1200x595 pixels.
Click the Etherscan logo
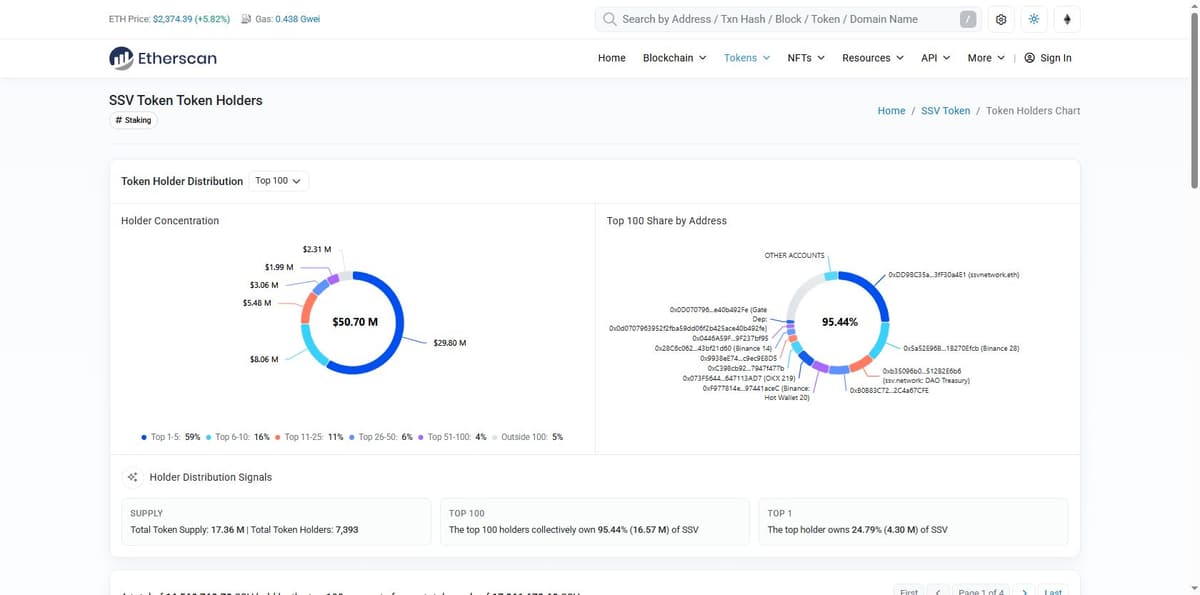coord(162,58)
